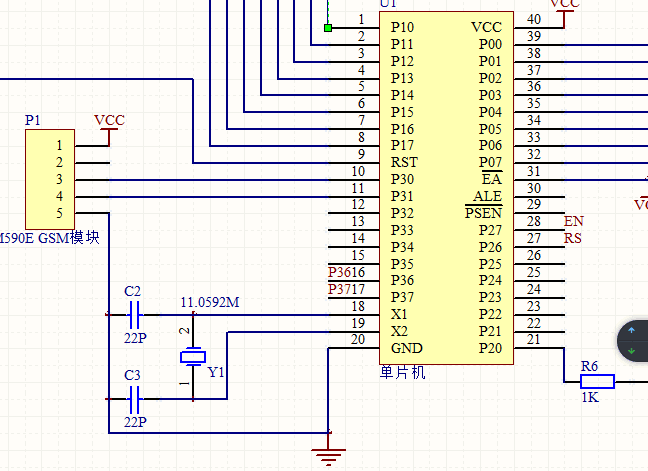Click the X1 pin name

(x=399, y=314)
